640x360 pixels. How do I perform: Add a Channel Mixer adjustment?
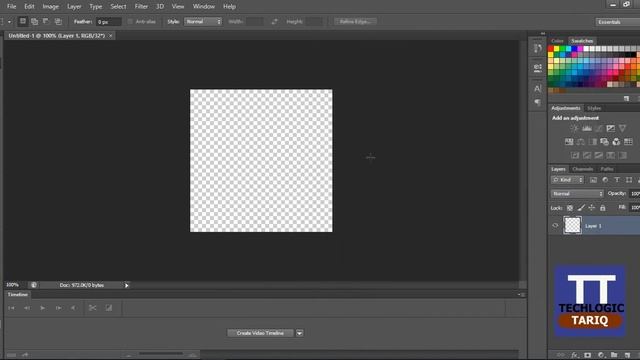[x=616, y=142]
